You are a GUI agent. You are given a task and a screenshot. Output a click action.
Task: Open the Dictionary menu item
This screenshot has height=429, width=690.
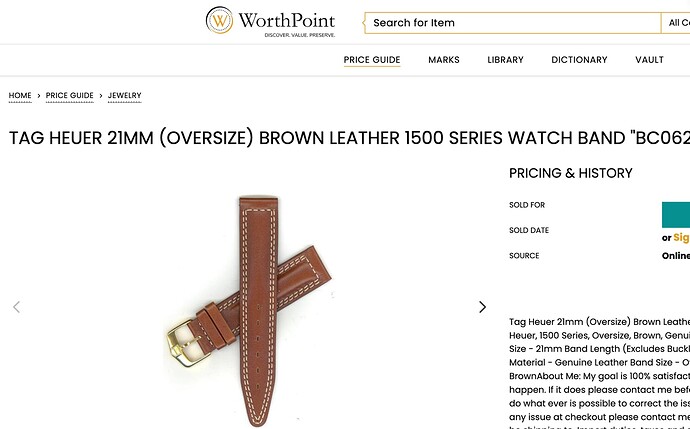[579, 60]
